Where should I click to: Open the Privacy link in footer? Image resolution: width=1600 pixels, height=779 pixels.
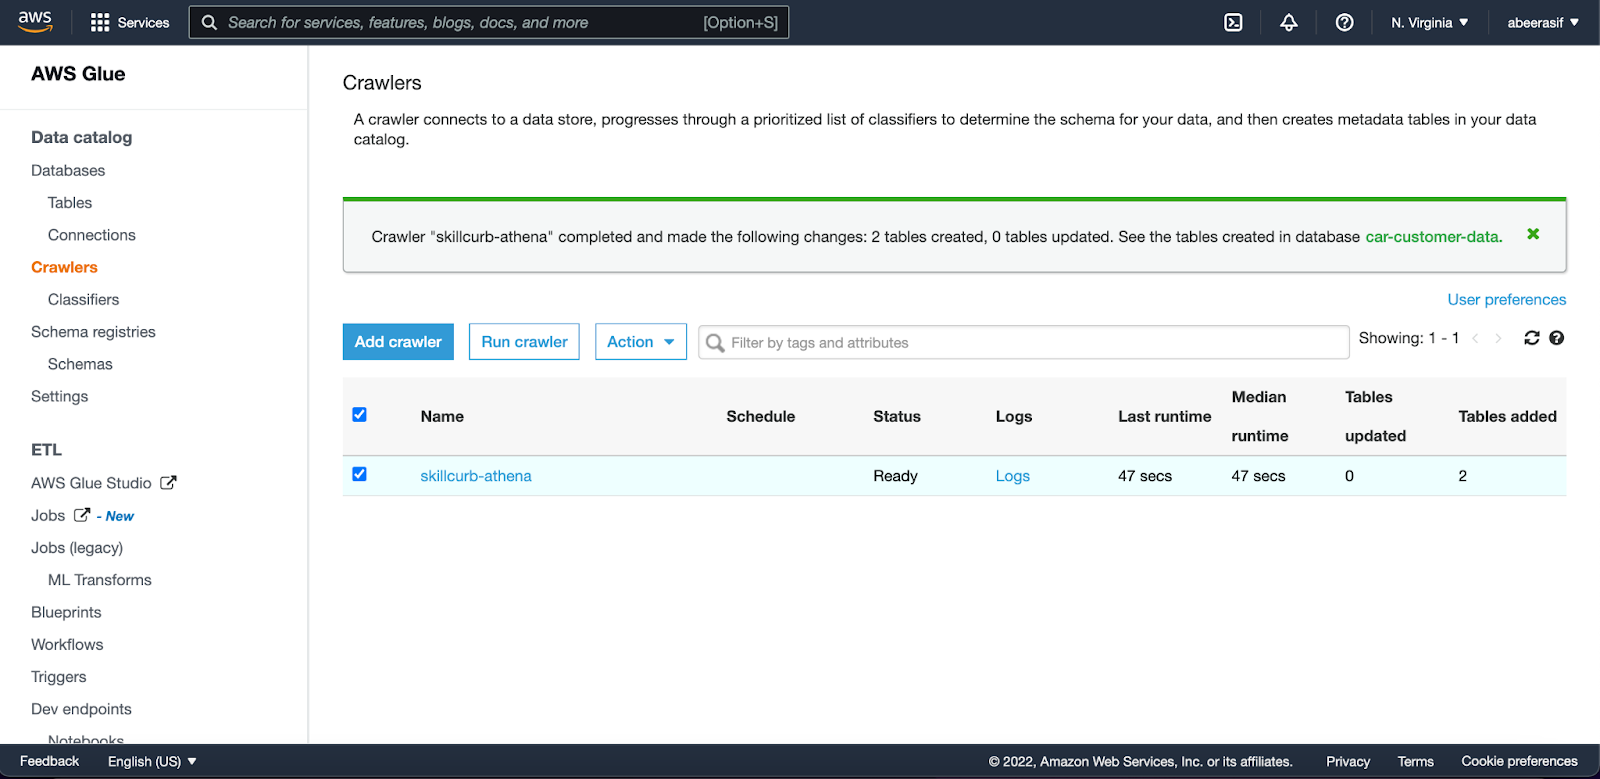1348,761
